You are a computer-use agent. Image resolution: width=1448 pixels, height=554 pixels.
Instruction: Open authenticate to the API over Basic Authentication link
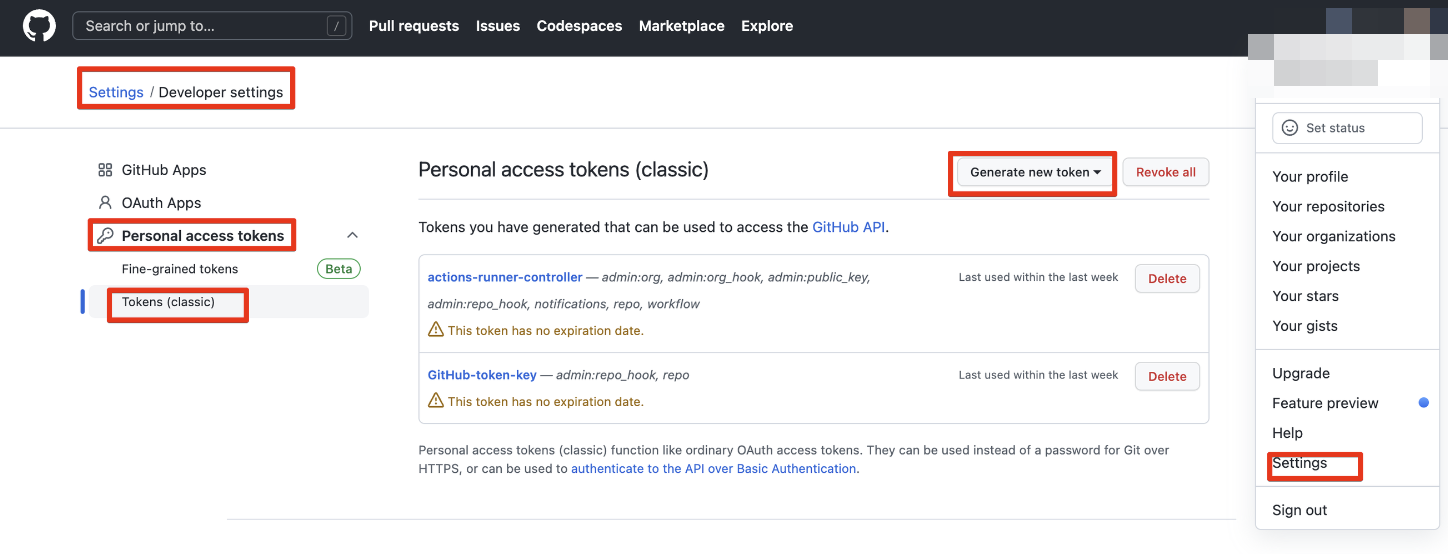coord(714,468)
